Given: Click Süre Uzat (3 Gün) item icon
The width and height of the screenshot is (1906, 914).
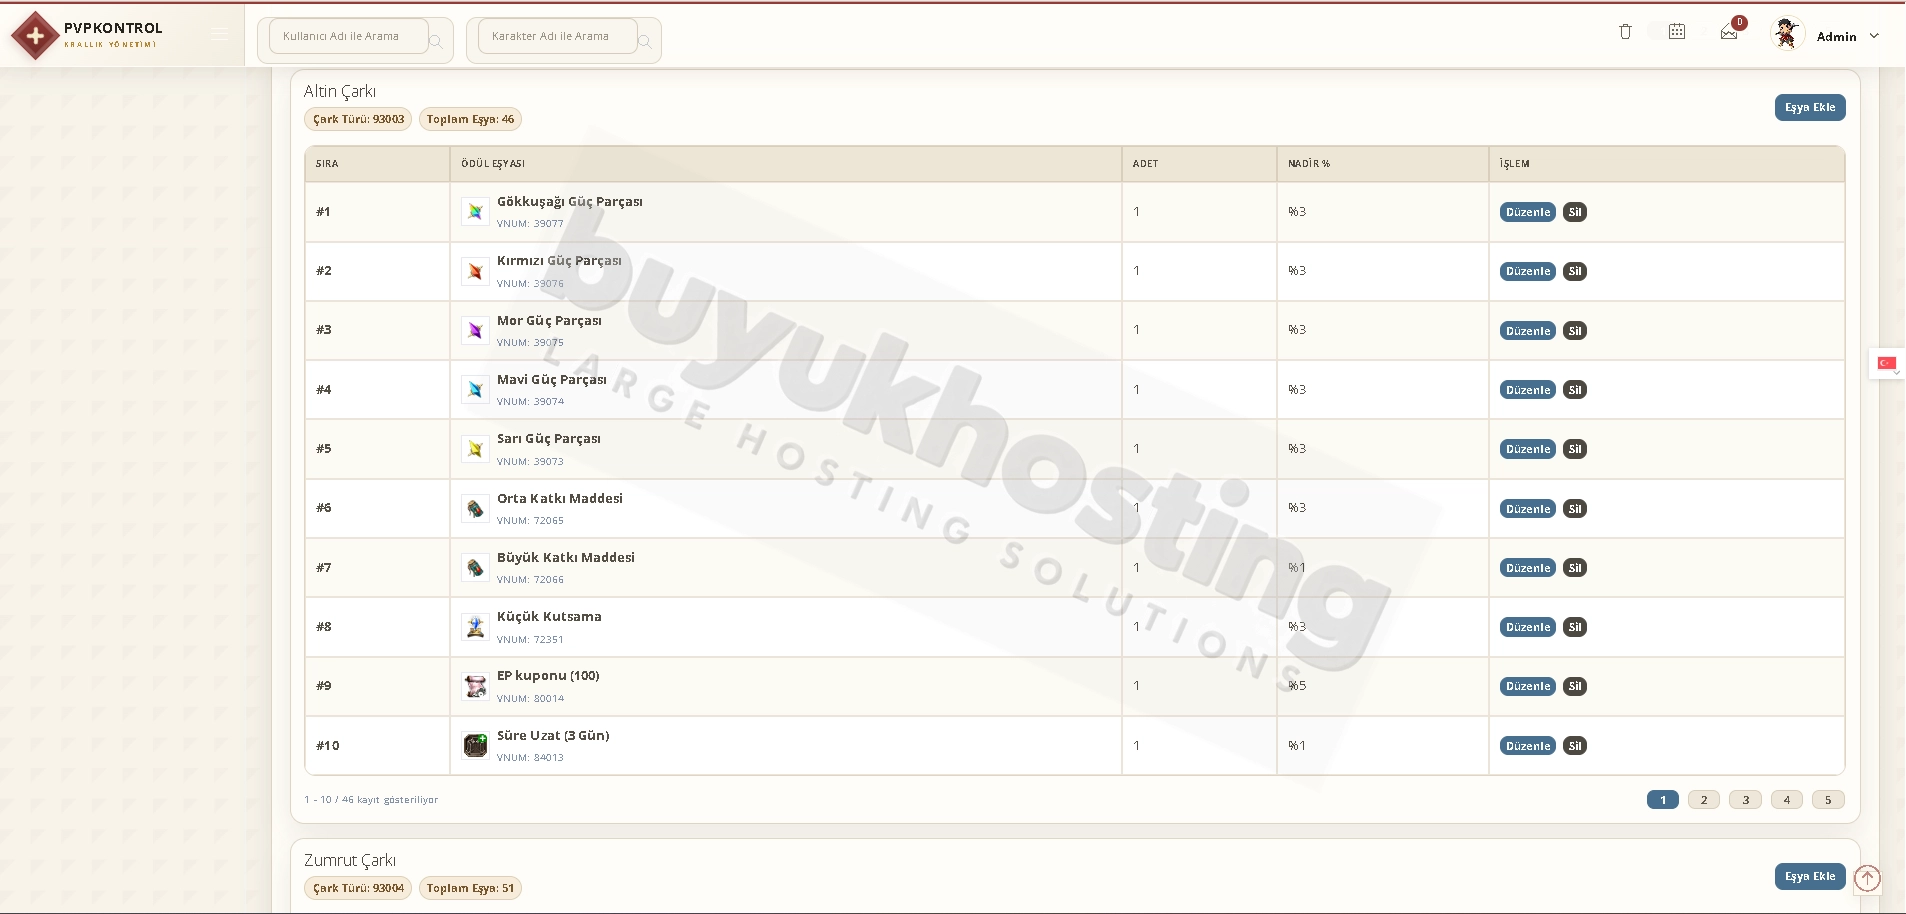Looking at the screenshot, I should tap(475, 745).
